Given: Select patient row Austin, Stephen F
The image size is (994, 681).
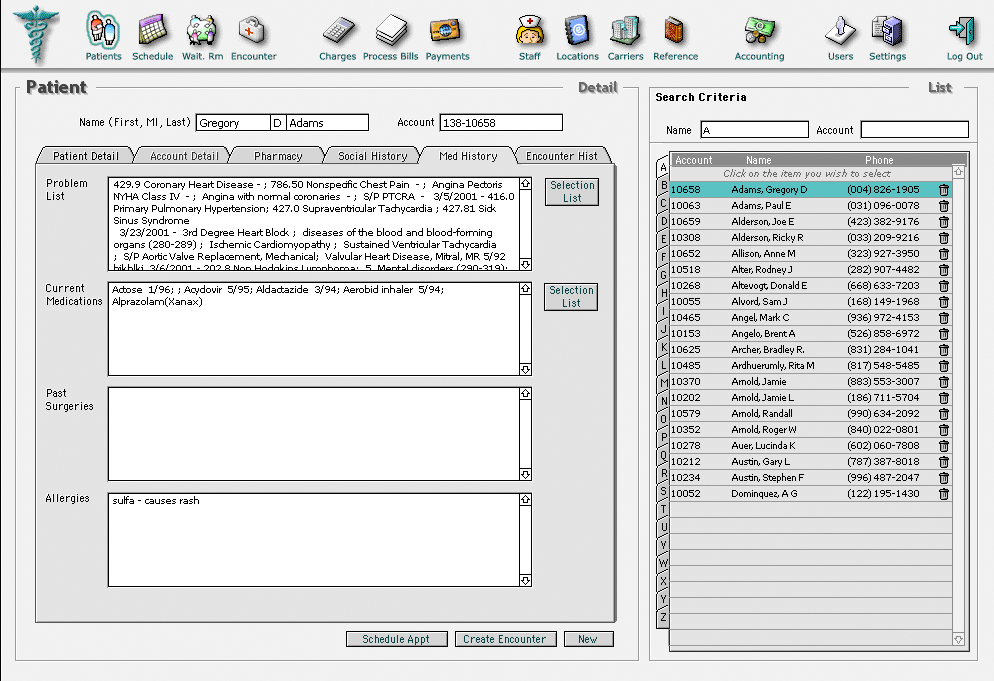Looking at the screenshot, I should [x=810, y=477].
